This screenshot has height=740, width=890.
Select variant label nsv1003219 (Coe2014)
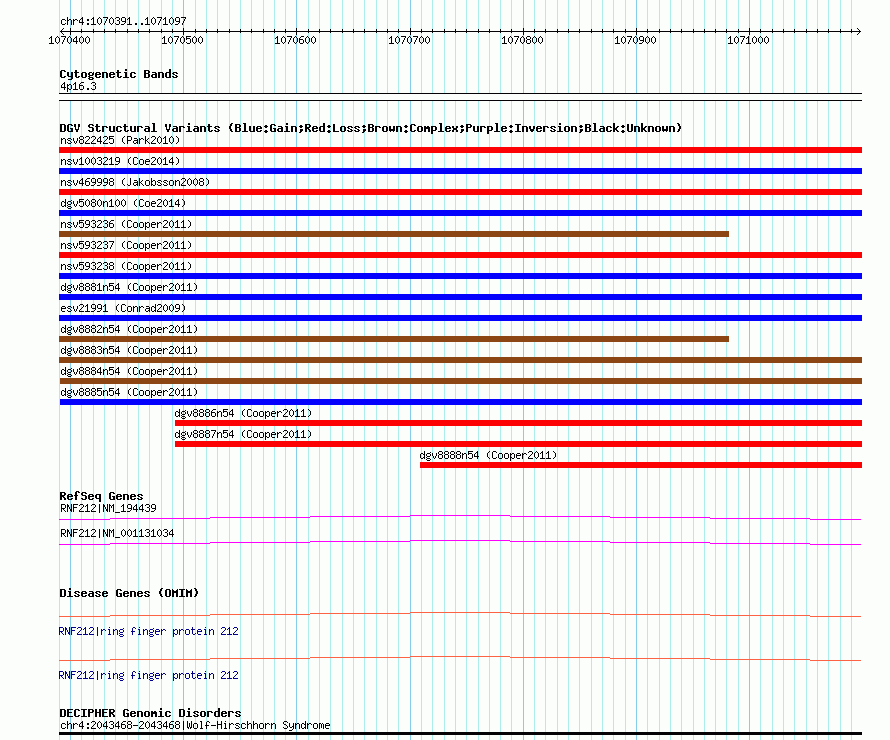click(120, 161)
